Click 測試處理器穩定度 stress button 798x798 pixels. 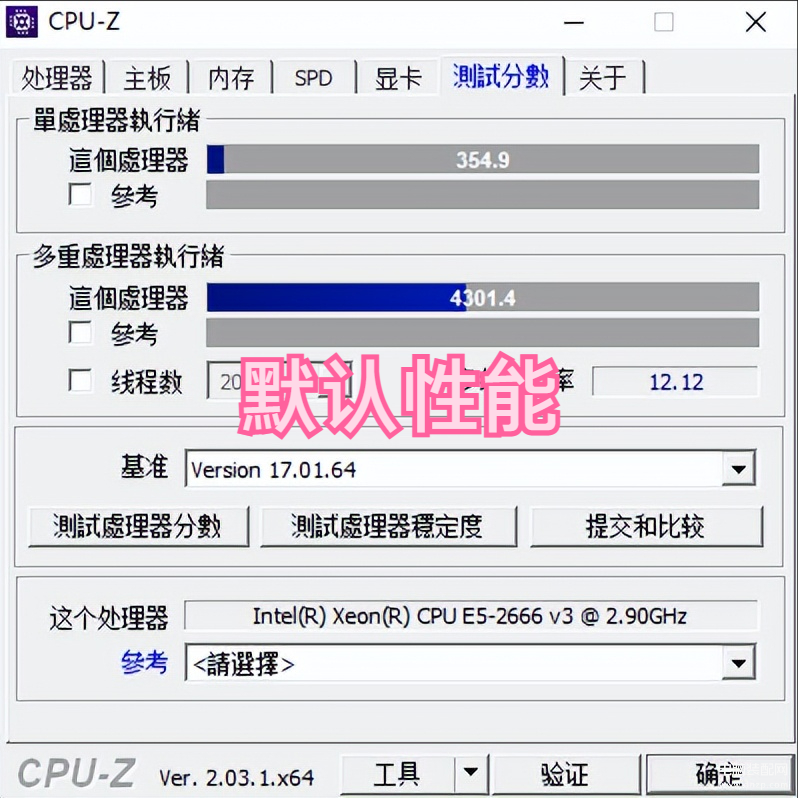click(x=389, y=526)
